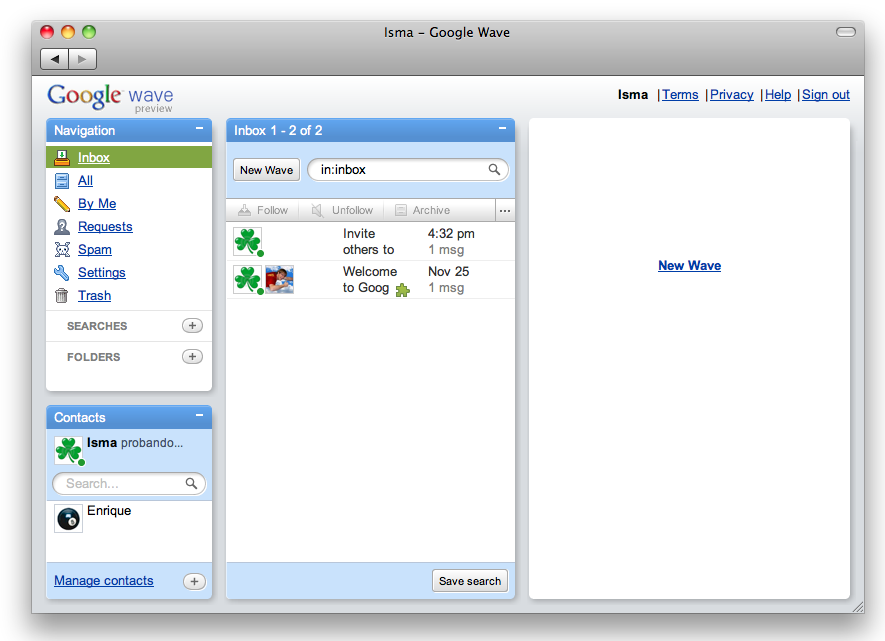Click the All waves icon in Navigation
The width and height of the screenshot is (885, 641).
[x=62, y=181]
